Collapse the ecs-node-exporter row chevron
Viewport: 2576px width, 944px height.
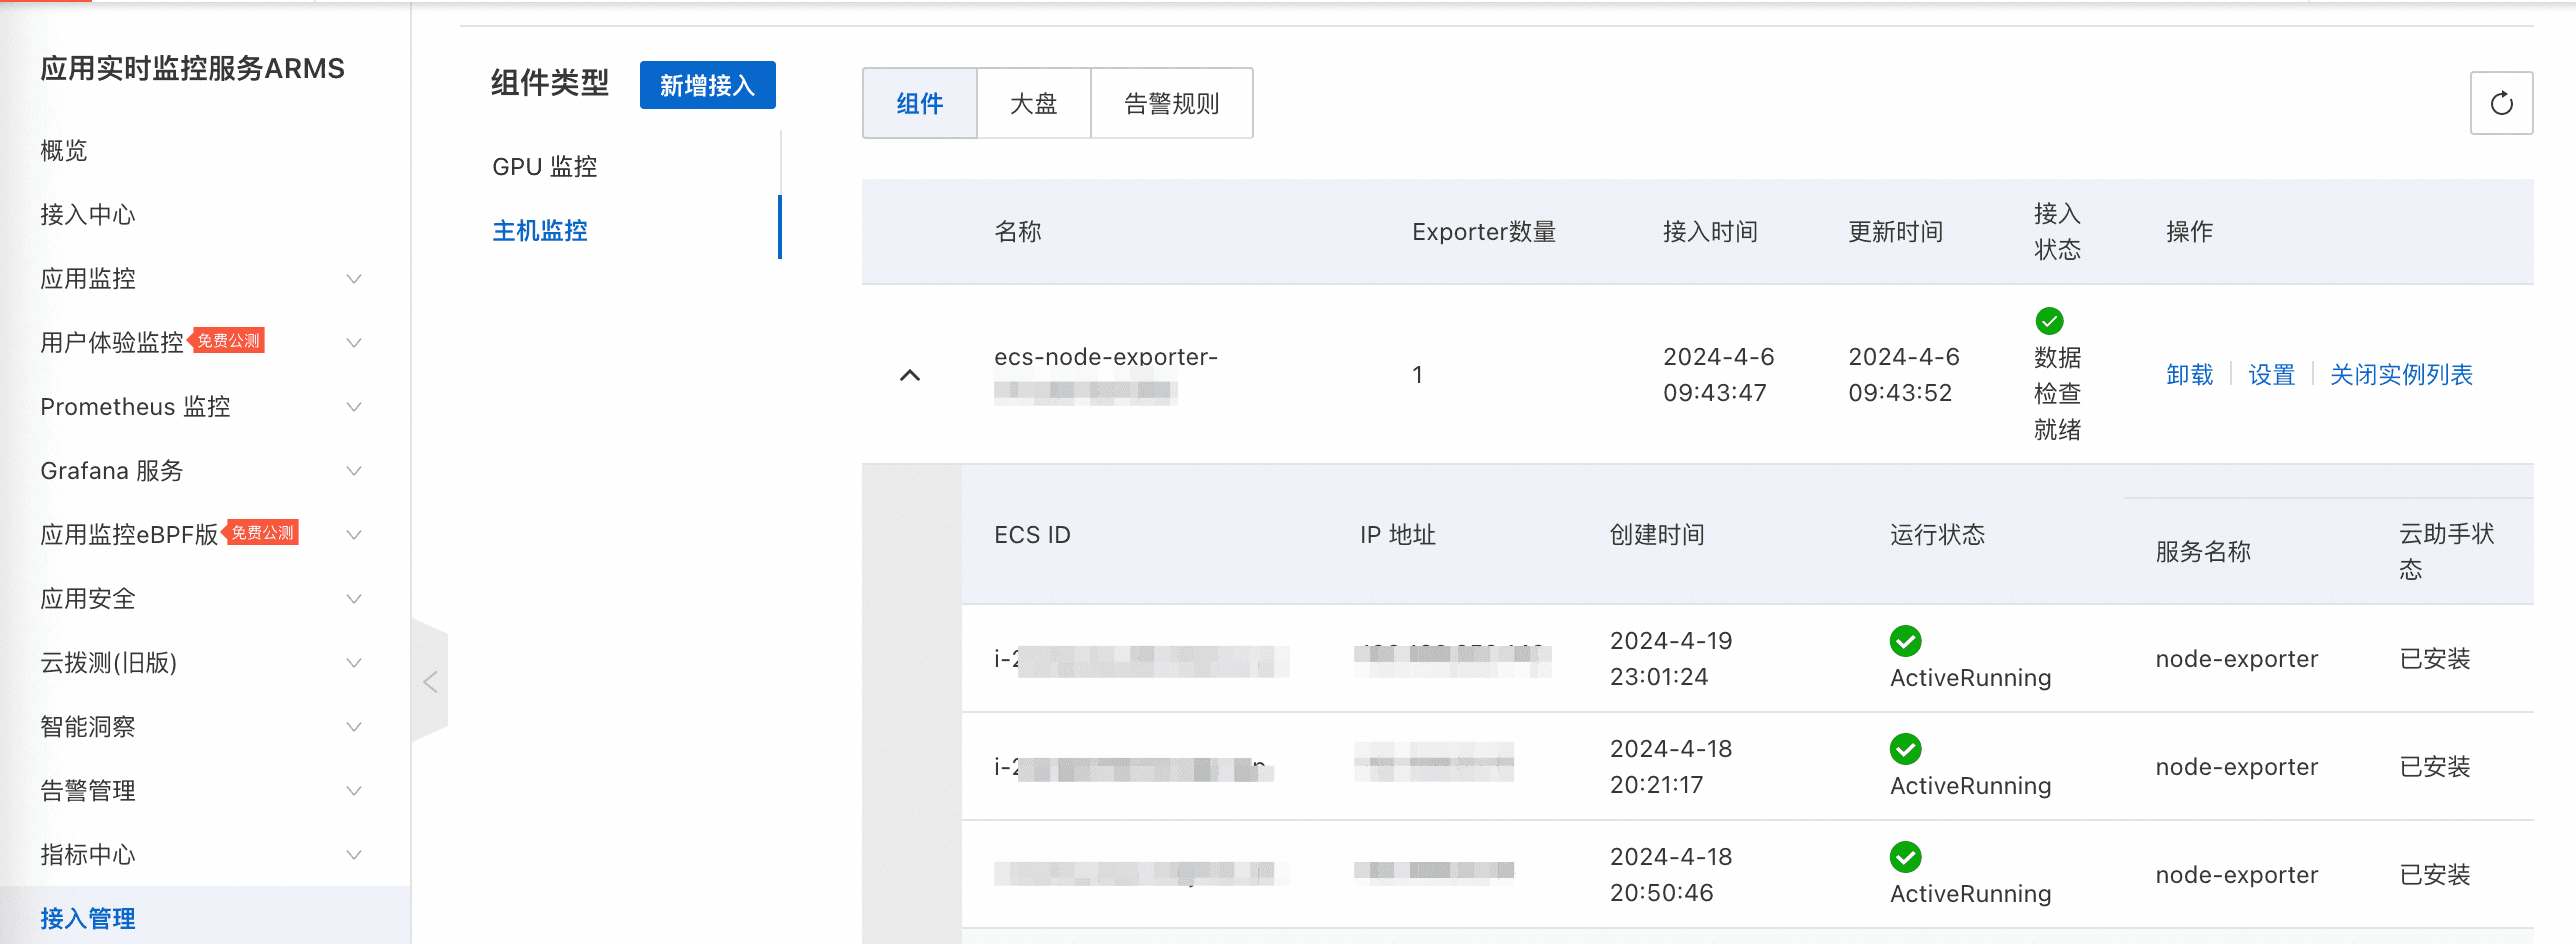pos(909,375)
